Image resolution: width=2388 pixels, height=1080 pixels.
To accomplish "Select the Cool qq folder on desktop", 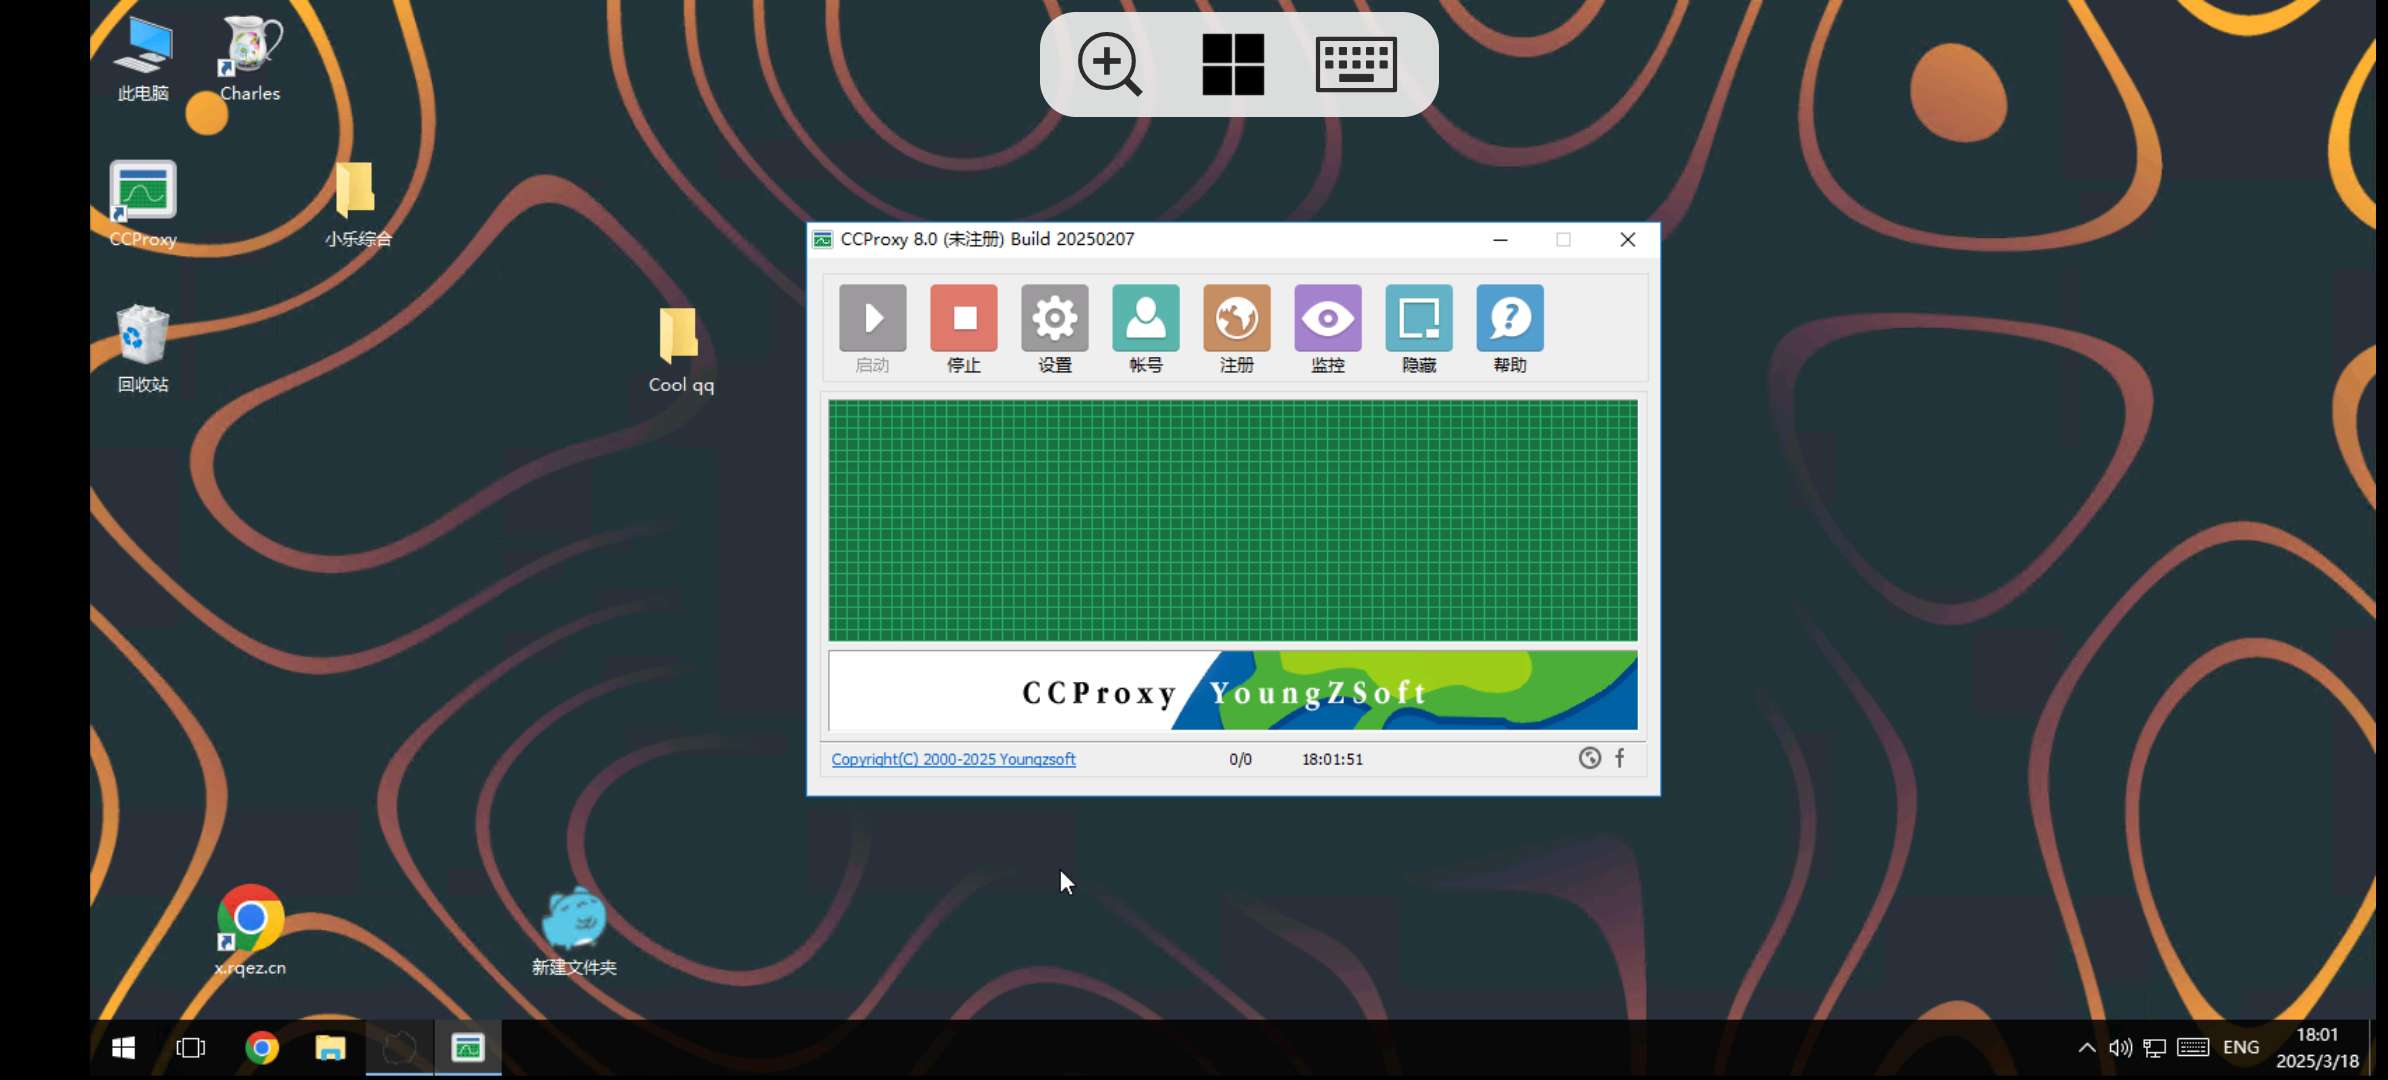I will [681, 349].
